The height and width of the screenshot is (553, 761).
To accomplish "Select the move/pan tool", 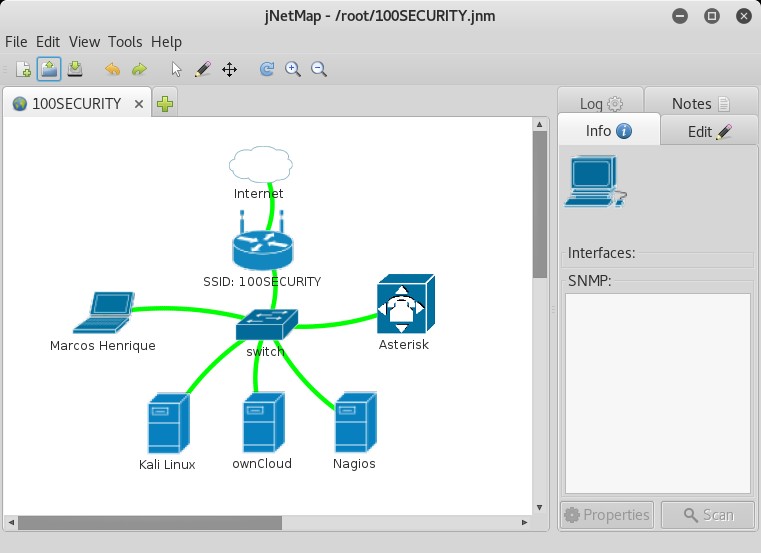I will tap(229, 69).
